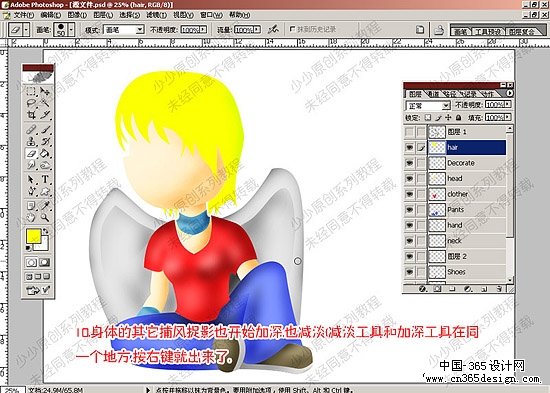
Task: Select the Crop tool
Action: click(31, 115)
